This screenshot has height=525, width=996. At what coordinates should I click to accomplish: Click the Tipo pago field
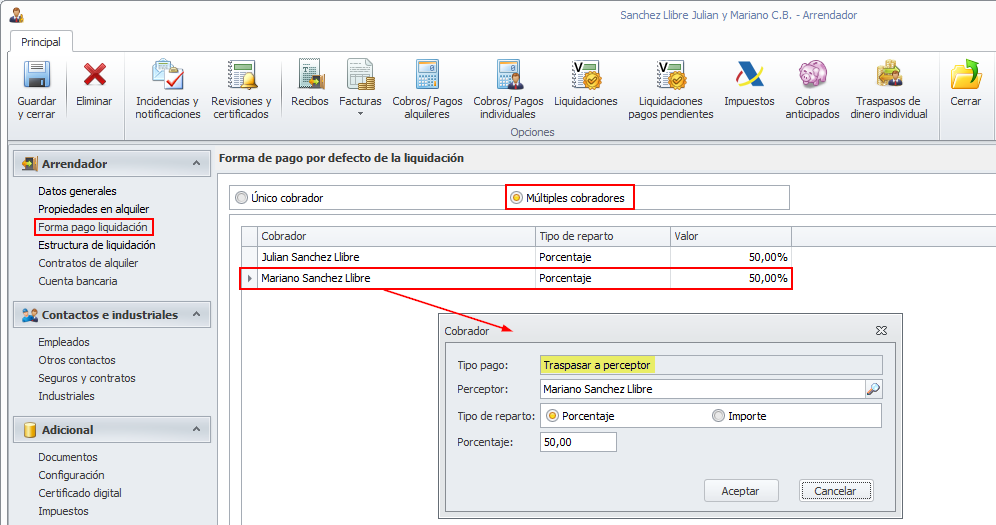pos(711,365)
